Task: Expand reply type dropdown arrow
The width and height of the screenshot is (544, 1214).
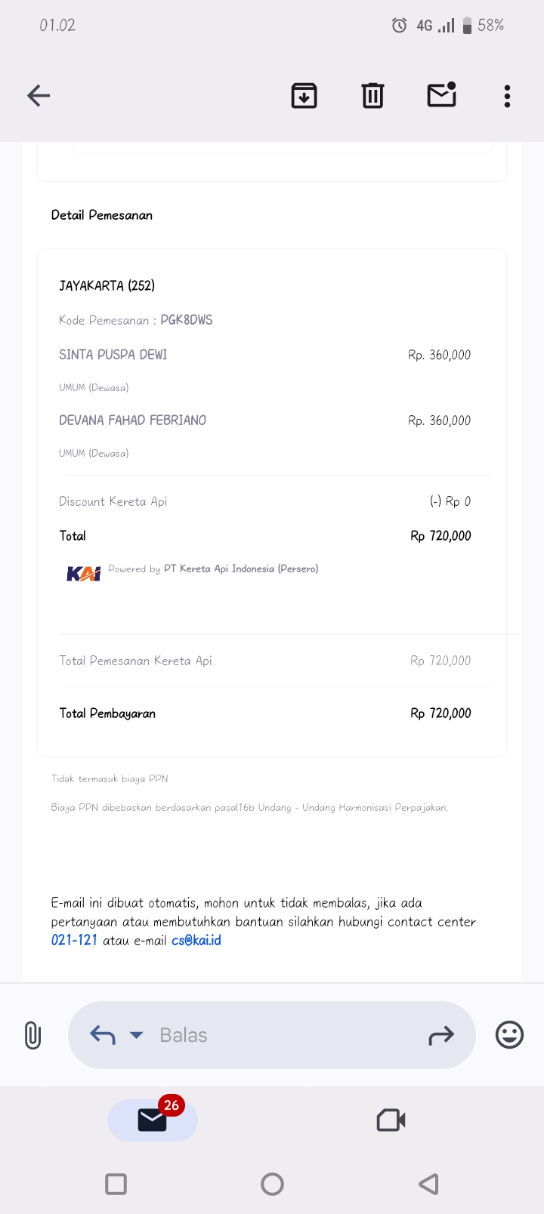Action: [x=137, y=1035]
